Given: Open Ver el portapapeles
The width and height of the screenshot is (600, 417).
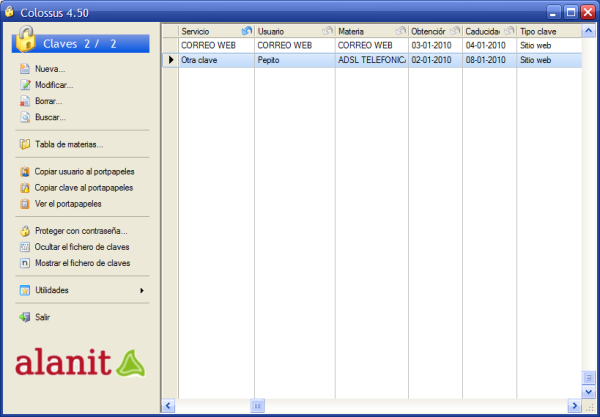Looking at the screenshot, I should click(68, 203).
